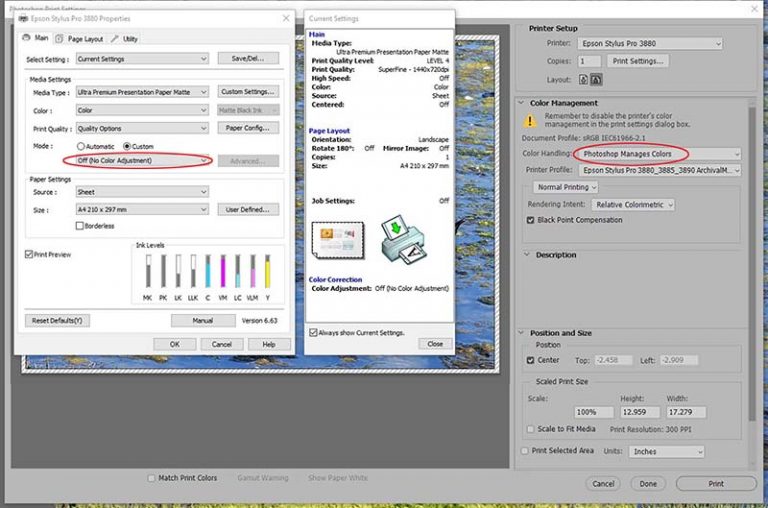Click the Paper Config... button
The height and width of the screenshot is (508, 768).
(x=248, y=128)
